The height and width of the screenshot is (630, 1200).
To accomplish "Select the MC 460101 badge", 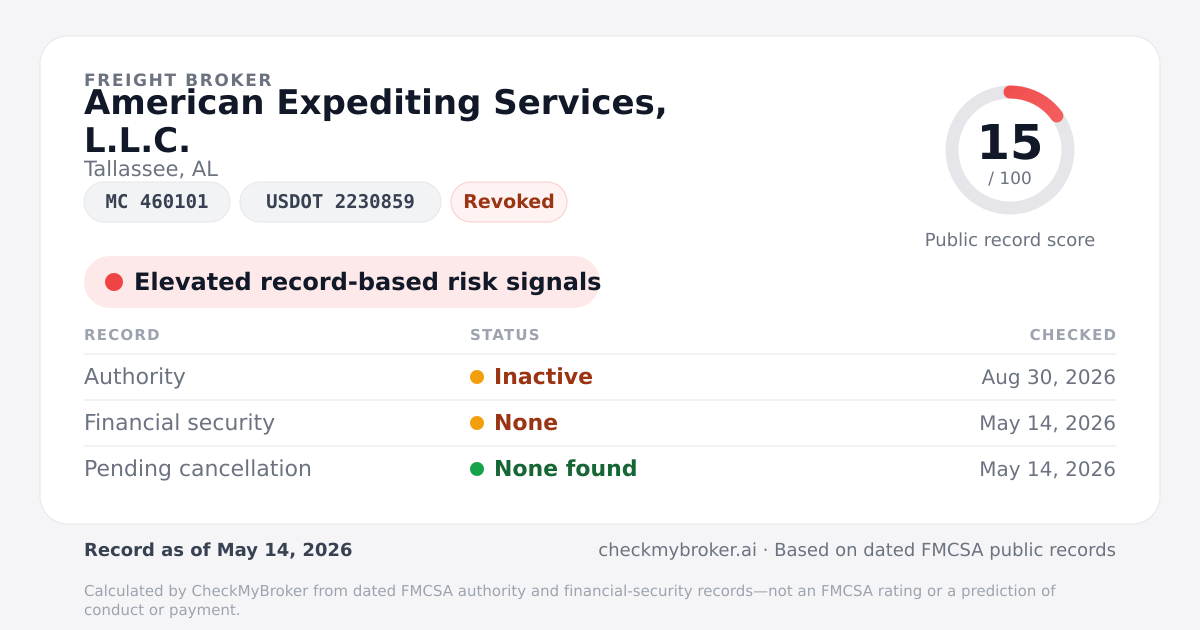I will tap(157, 202).
